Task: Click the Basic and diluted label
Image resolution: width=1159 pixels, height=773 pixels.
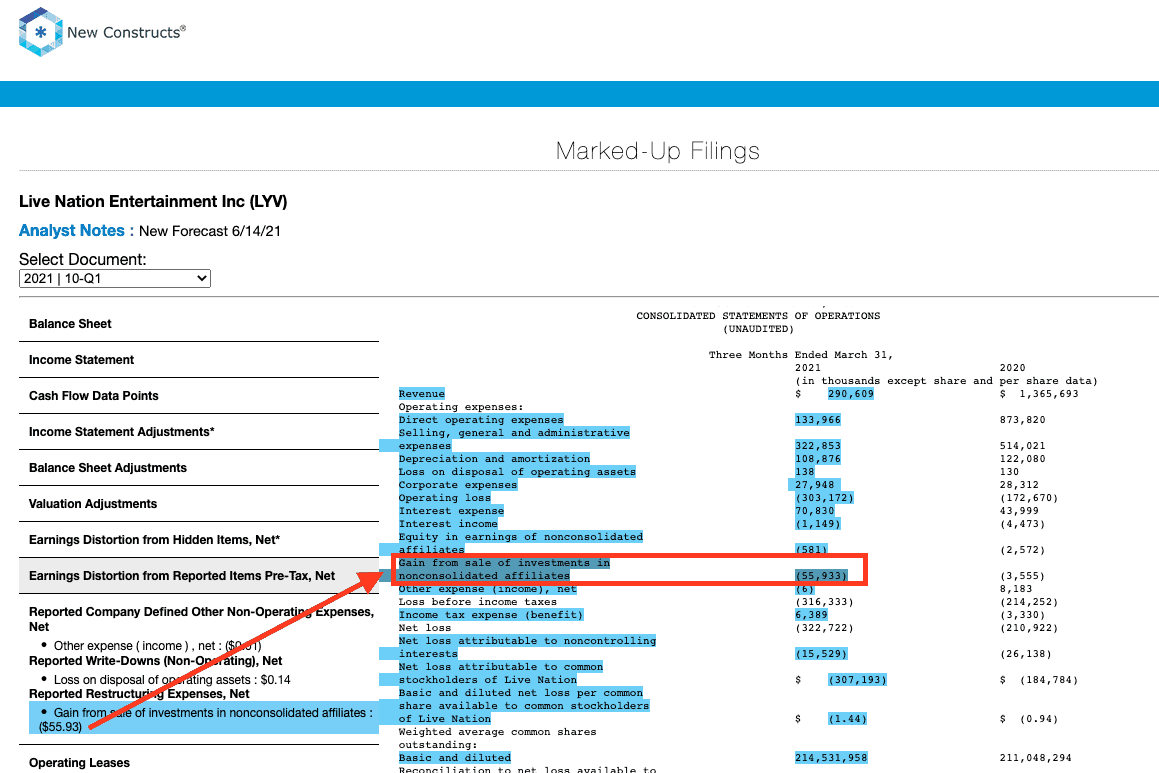Action: pyautogui.click(x=455, y=758)
